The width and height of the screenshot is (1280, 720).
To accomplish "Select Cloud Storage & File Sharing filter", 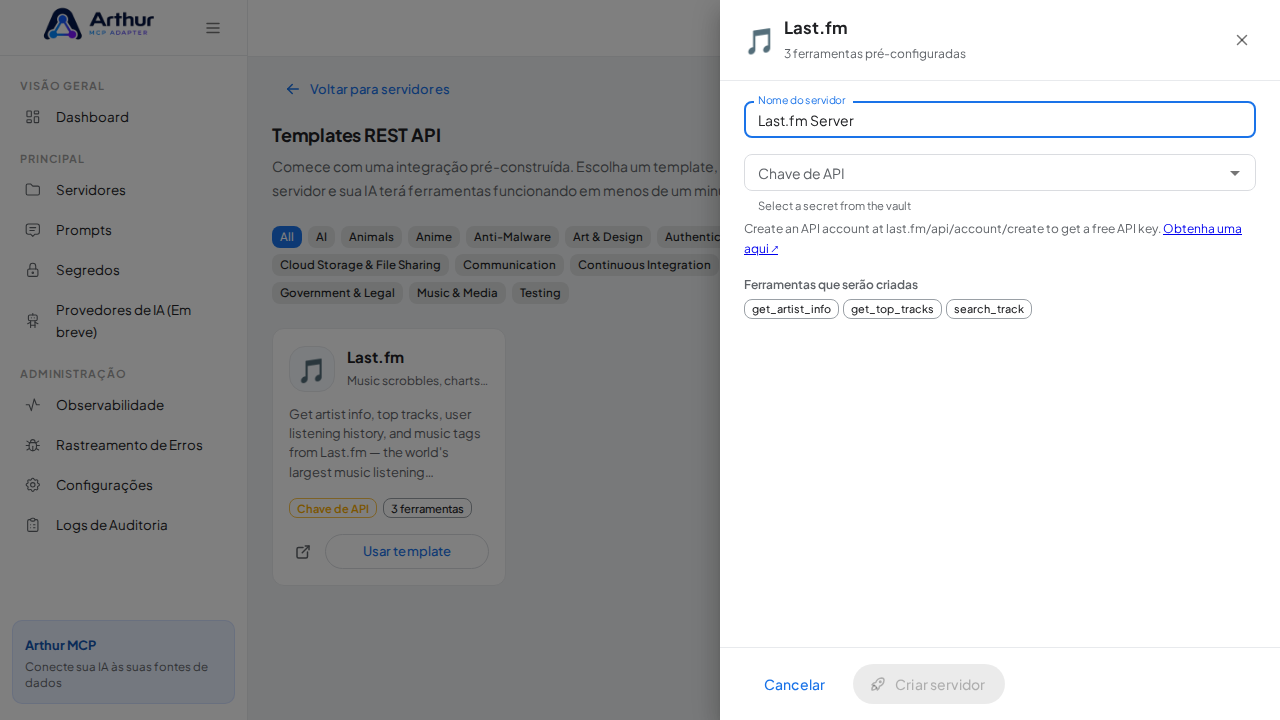I will tap(360, 265).
